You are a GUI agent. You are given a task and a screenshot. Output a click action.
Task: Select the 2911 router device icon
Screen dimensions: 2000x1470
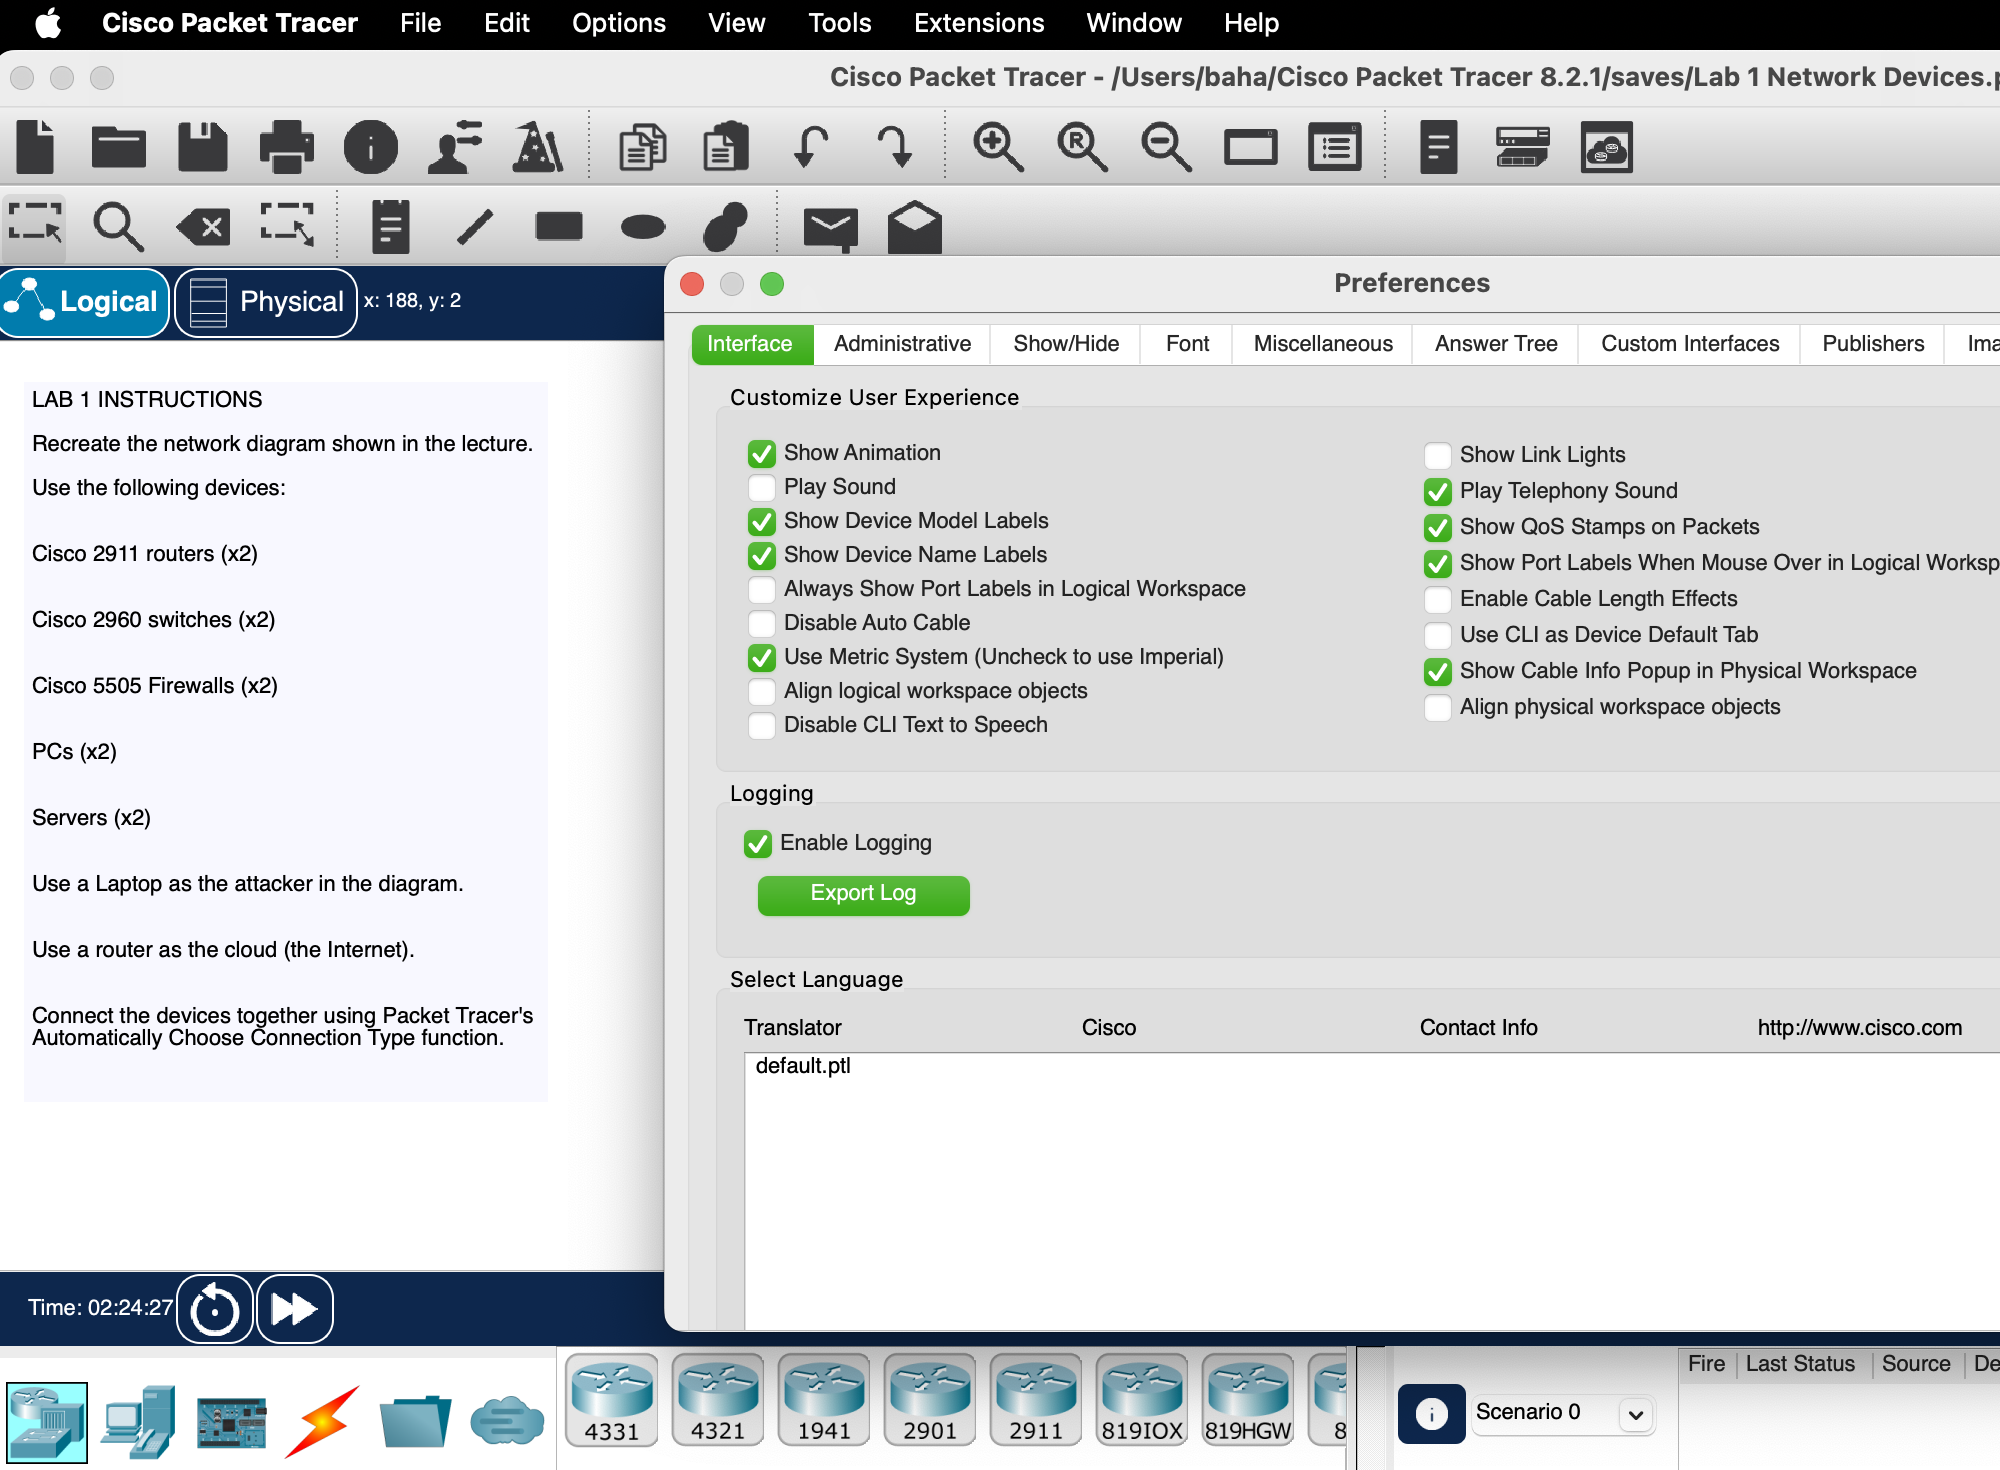tap(1035, 1400)
